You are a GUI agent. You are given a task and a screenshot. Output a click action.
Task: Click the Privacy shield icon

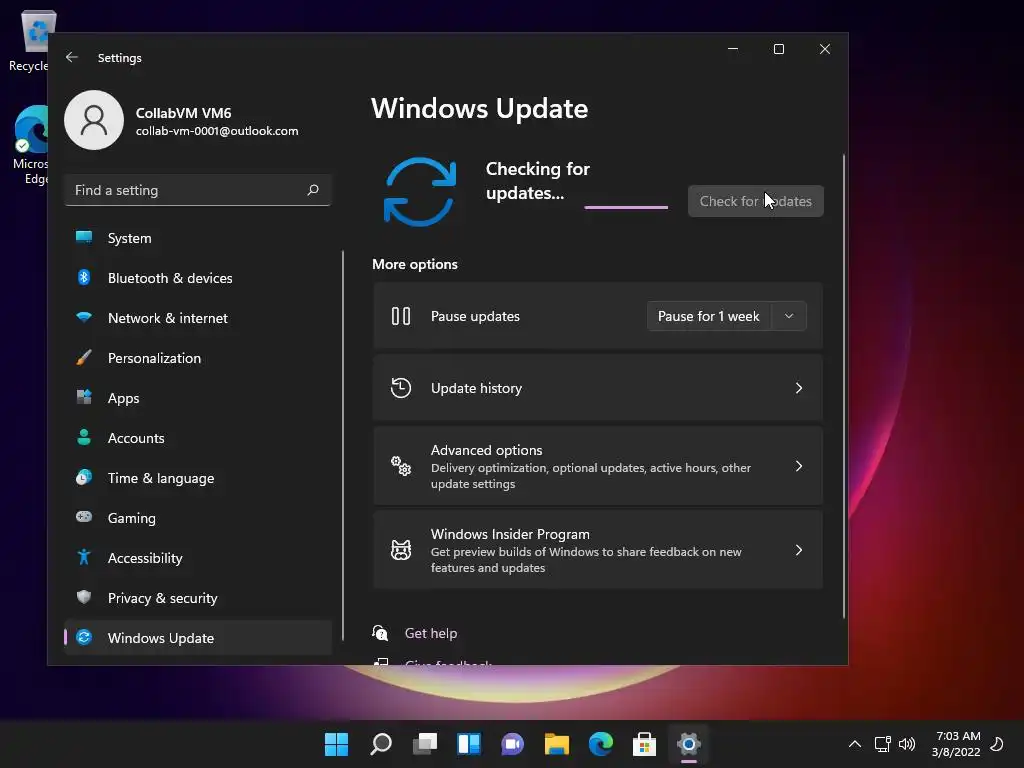pos(84,597)
